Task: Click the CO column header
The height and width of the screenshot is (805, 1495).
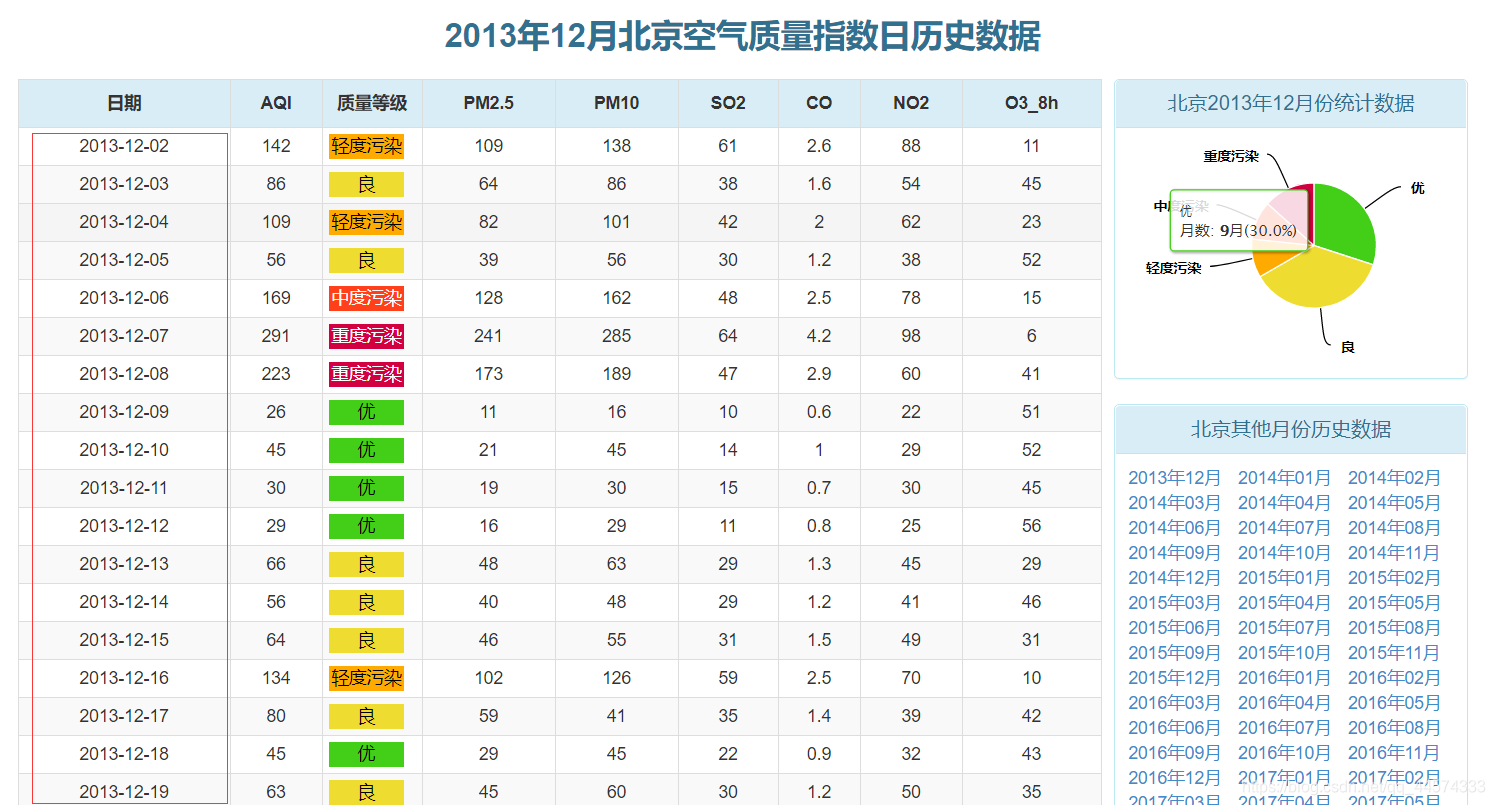Action: coord(819,103)
